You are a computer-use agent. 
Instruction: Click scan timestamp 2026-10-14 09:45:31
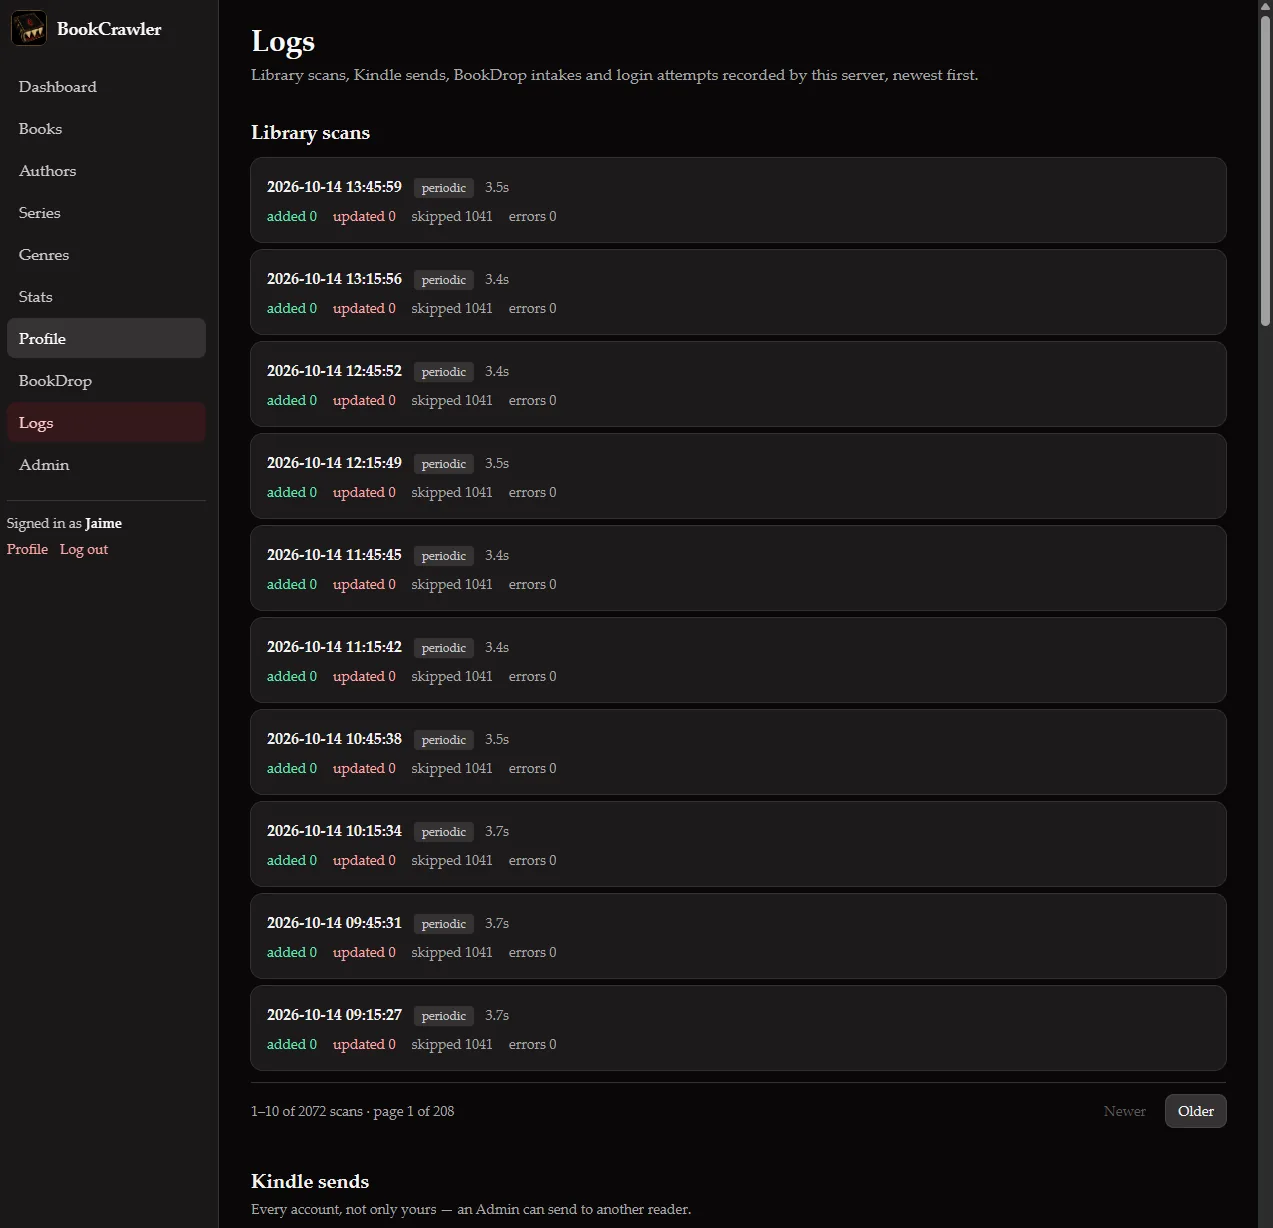[334, 923]
